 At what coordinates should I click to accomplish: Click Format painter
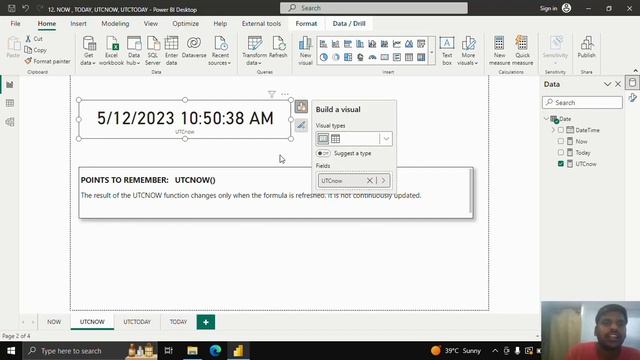[47, 61]
